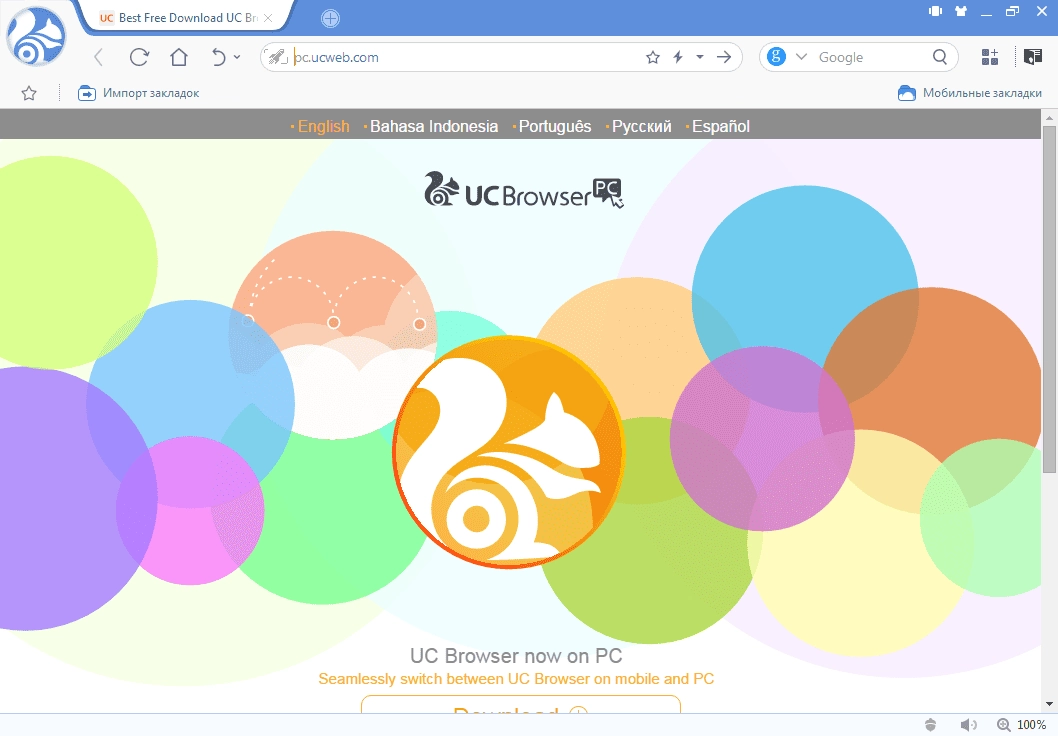The image size is (1058, 736).
Task: Switch page language to Español
Action: tap(721, 126)
